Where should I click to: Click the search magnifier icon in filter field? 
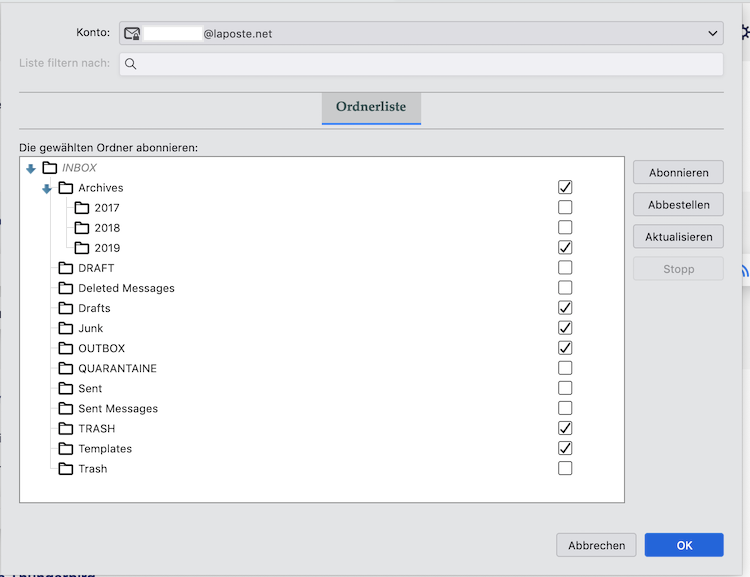[x=131, y=64]
